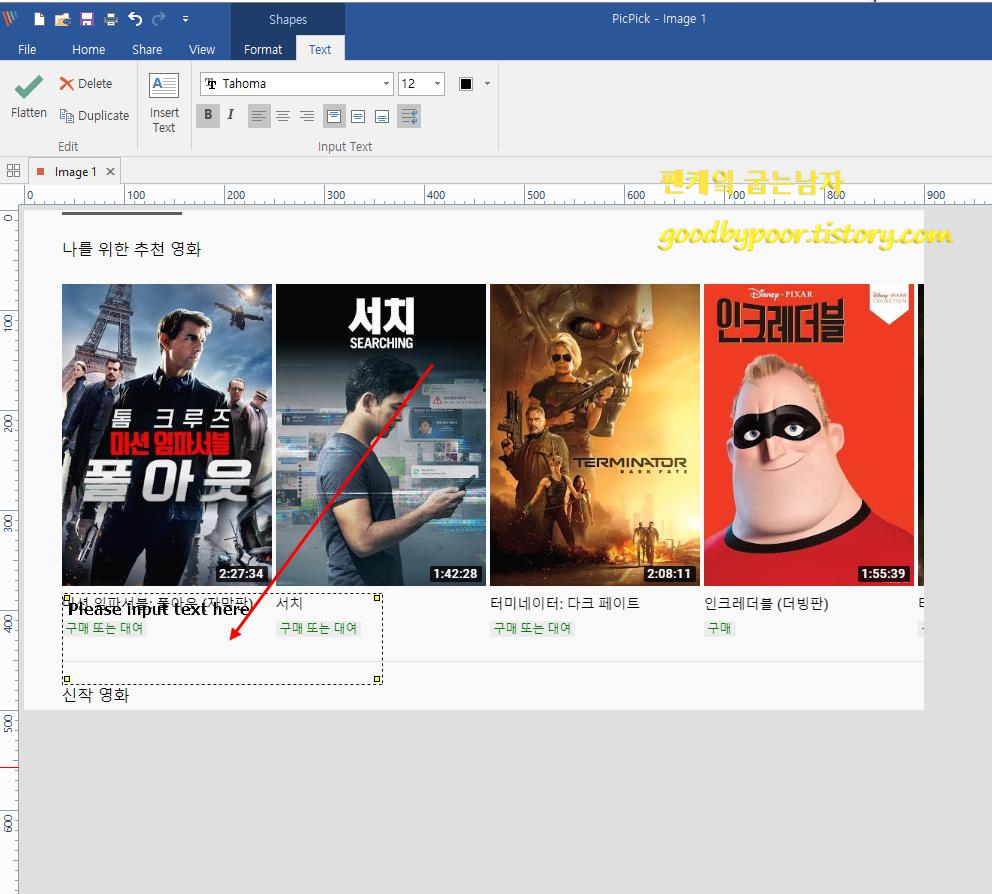Screen dimensions: 992x894
Task: Switch to the View ribbon tab
Action: (x=202, y=49)
